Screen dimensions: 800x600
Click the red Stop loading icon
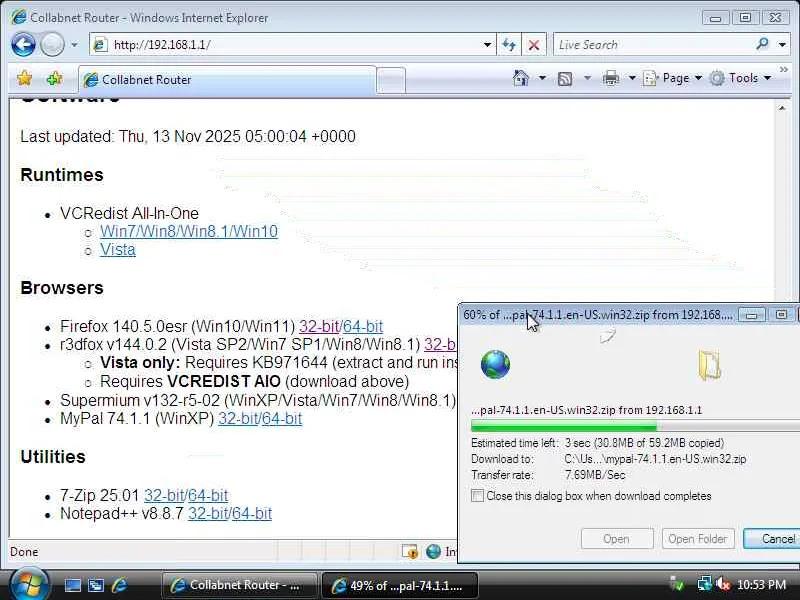[534, 45]
